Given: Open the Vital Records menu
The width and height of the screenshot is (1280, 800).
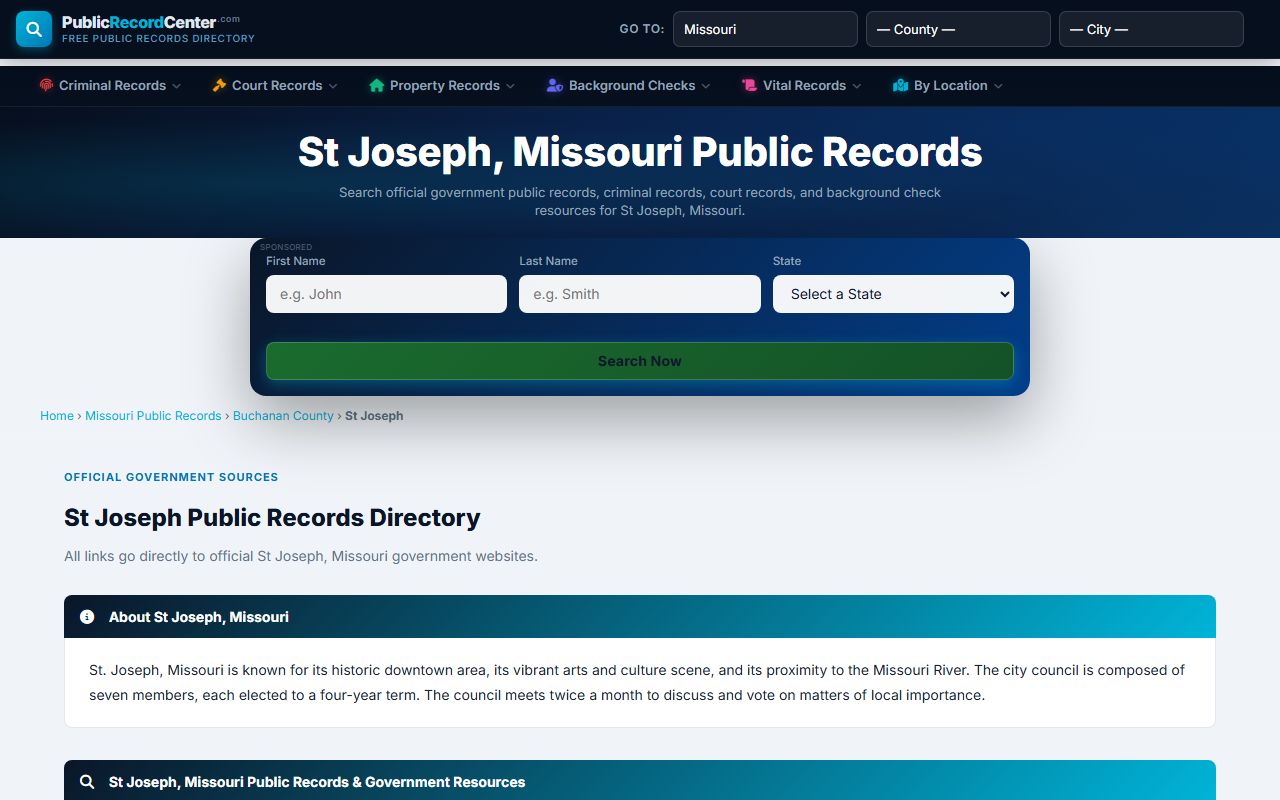Looking at the screenshot, I should coord(801,86).
